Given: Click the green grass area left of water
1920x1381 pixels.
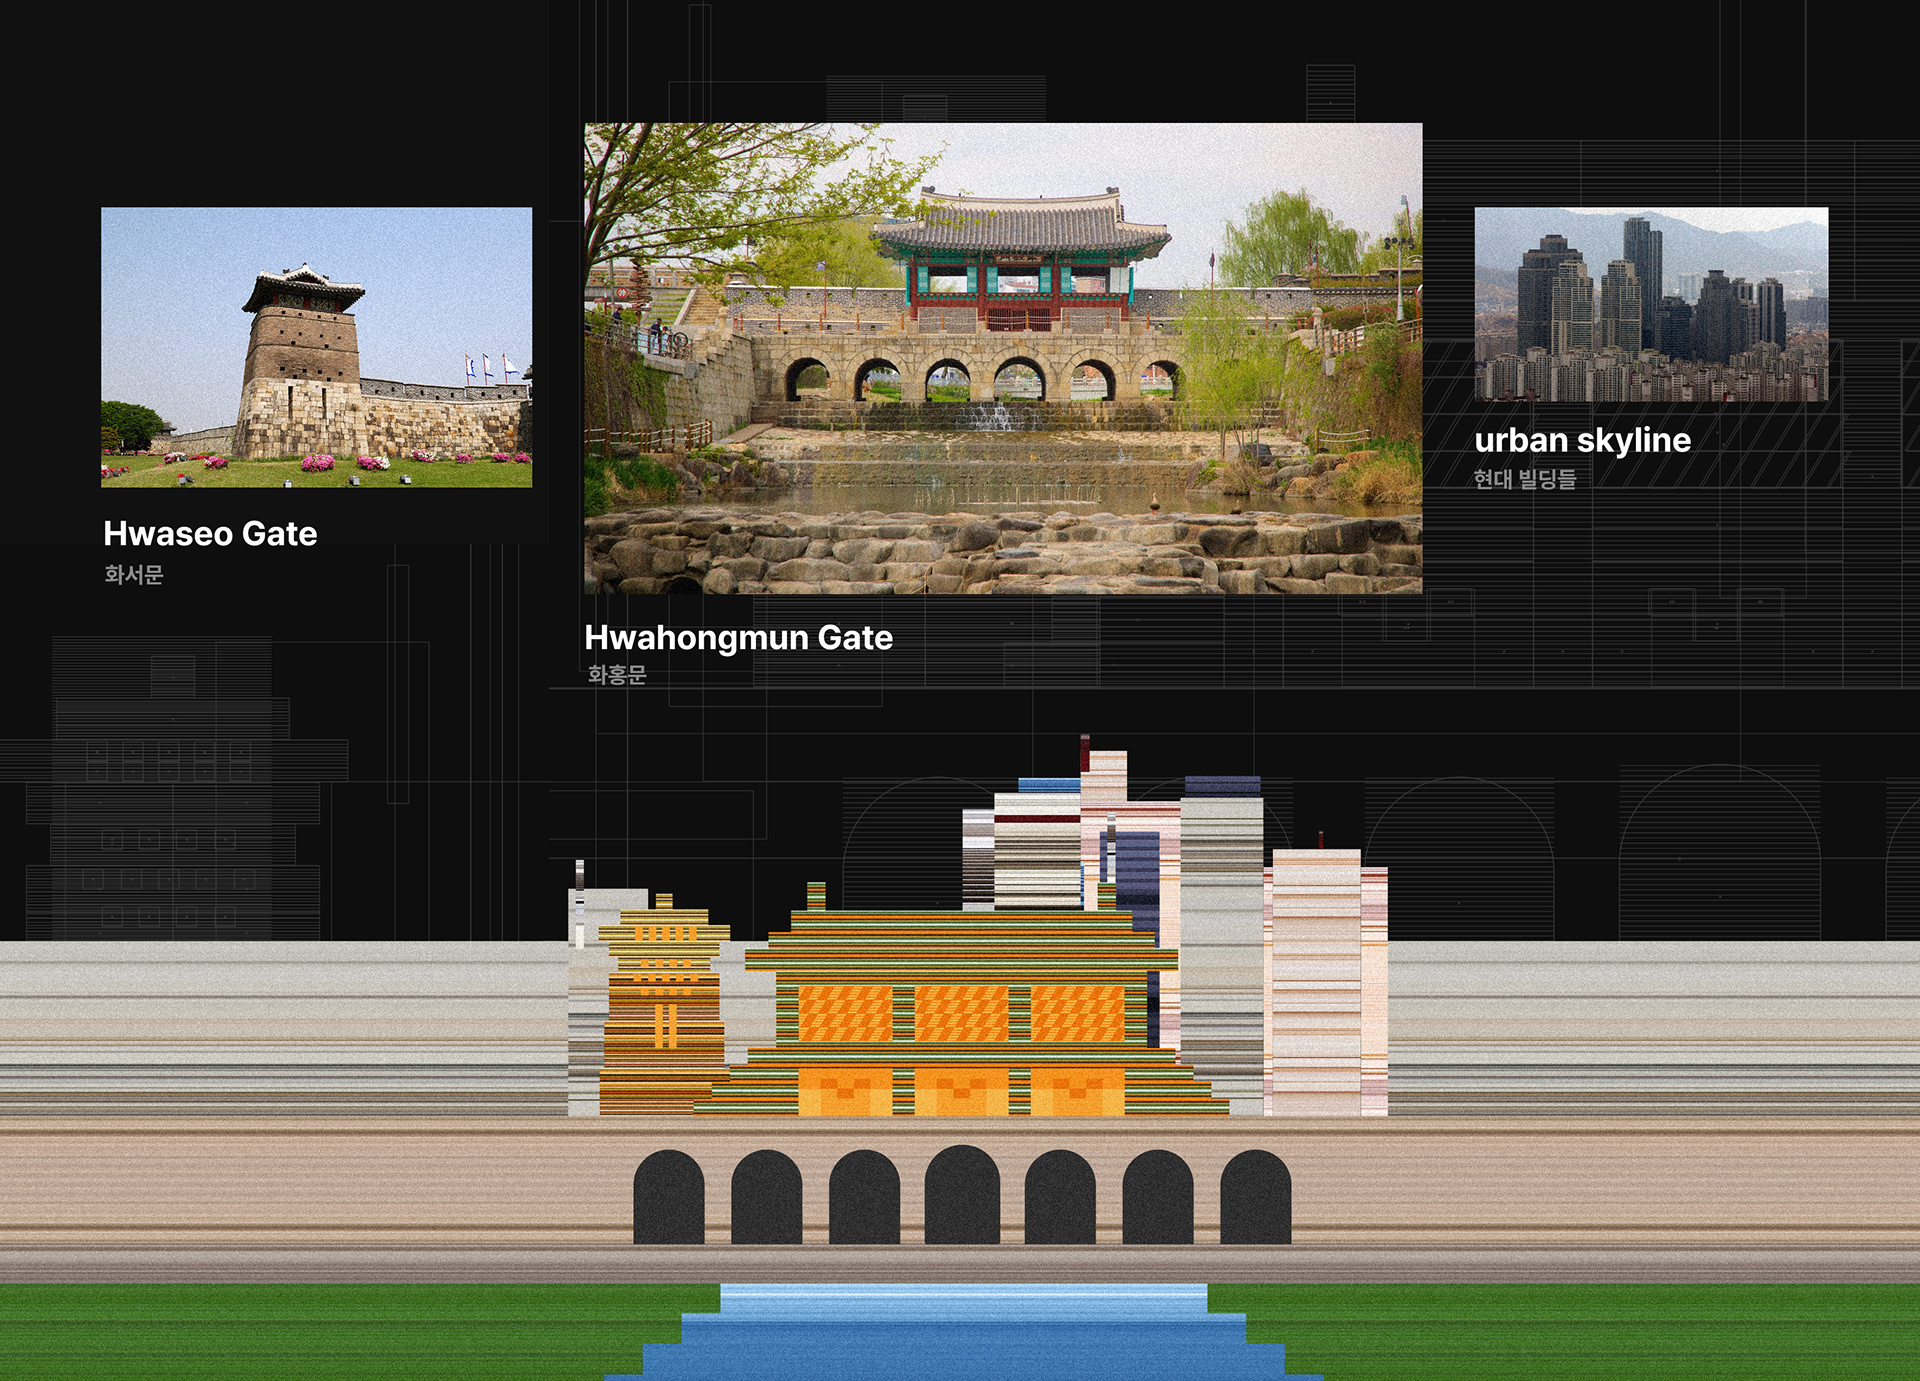Looking at the screenshot, I should pyautogui.click(x=320, y=1330).
